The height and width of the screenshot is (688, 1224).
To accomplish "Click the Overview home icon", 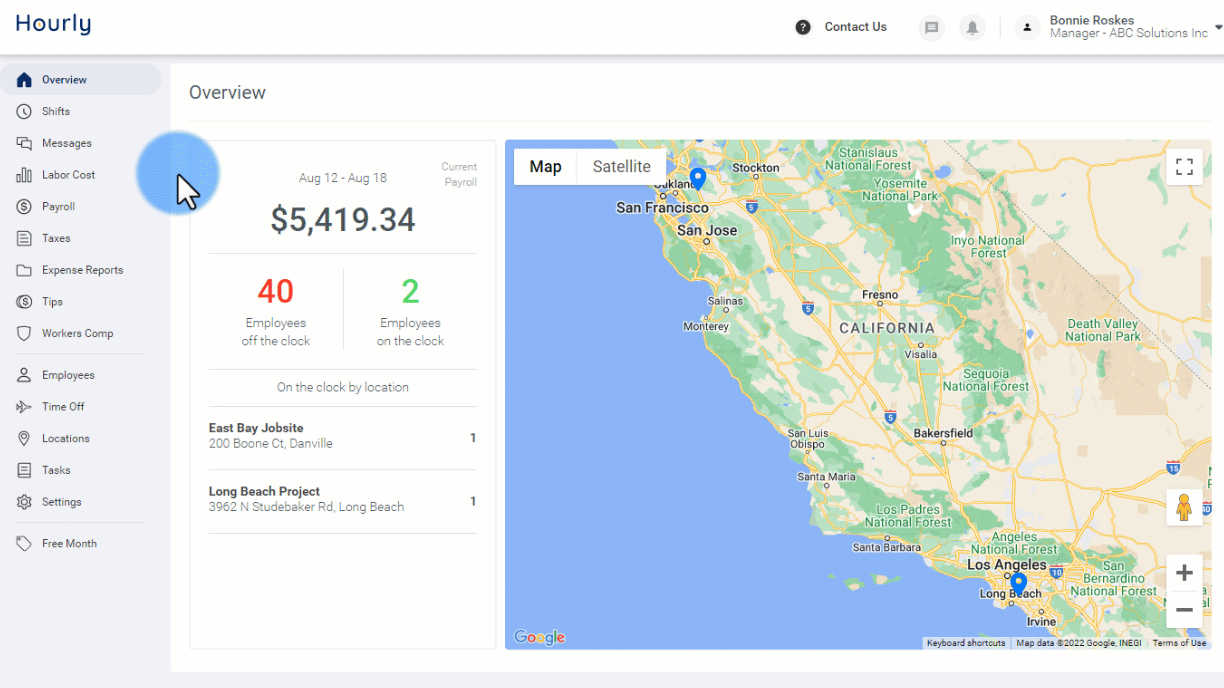I will coord(24,80).
